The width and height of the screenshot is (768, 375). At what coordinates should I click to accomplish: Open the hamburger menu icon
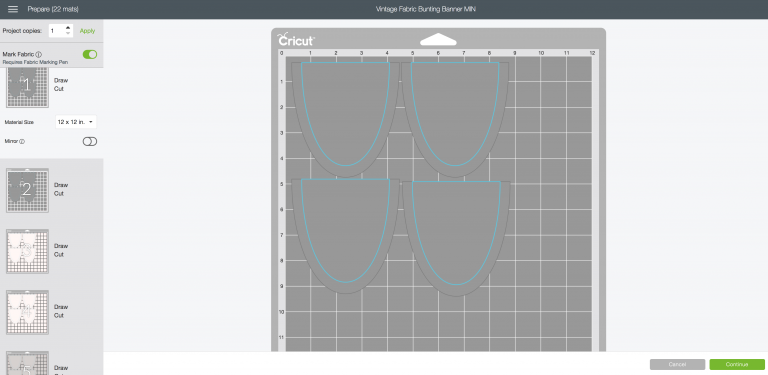coord(13,9)
